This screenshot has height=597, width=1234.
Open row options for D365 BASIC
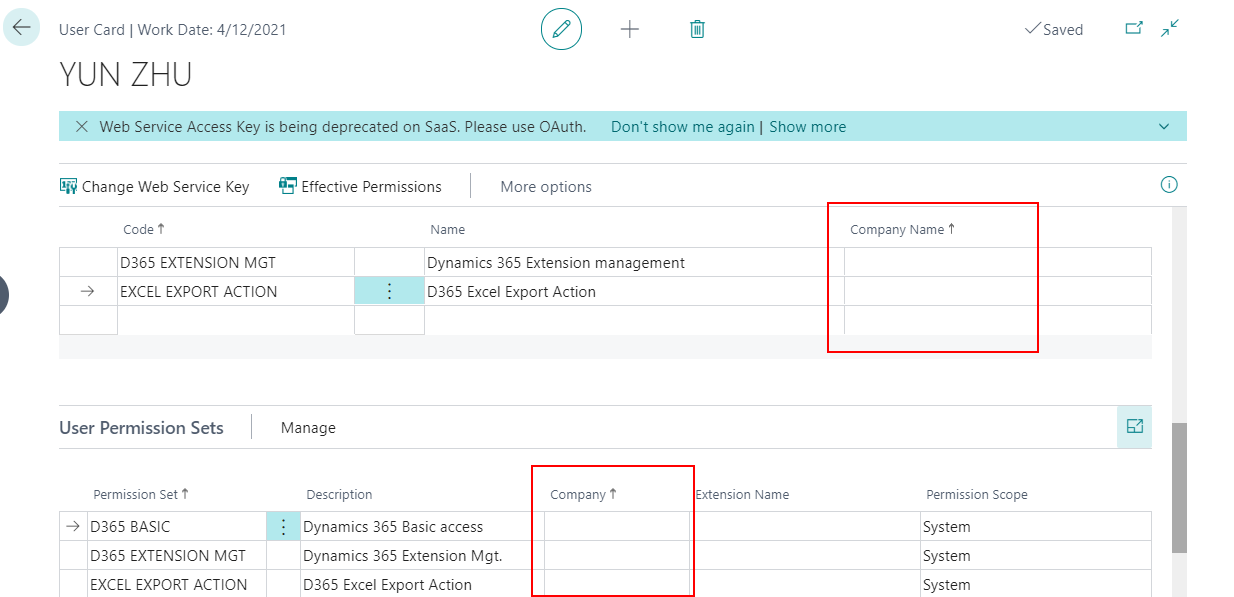coord(283,525)
